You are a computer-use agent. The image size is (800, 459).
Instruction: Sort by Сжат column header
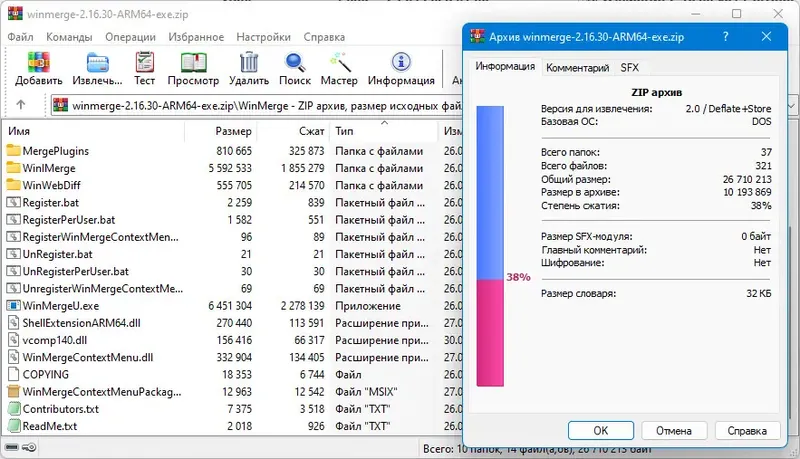[293, 131]
